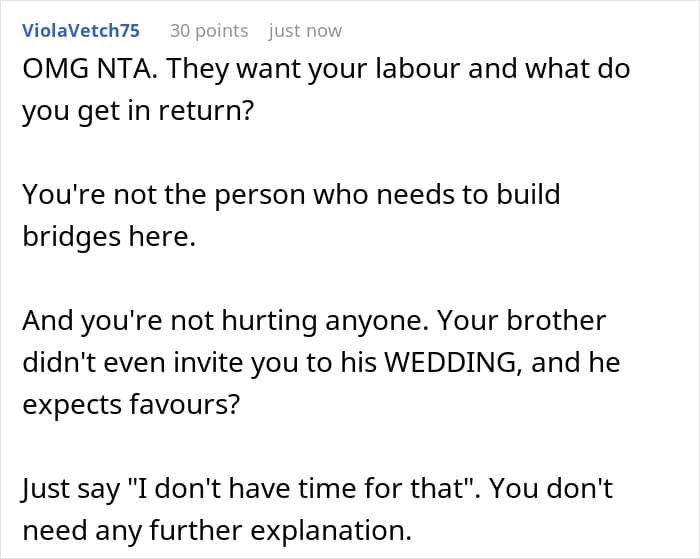The image size is (700, 559).
Task: Click the 30 points score
Action: click(208, 31)
